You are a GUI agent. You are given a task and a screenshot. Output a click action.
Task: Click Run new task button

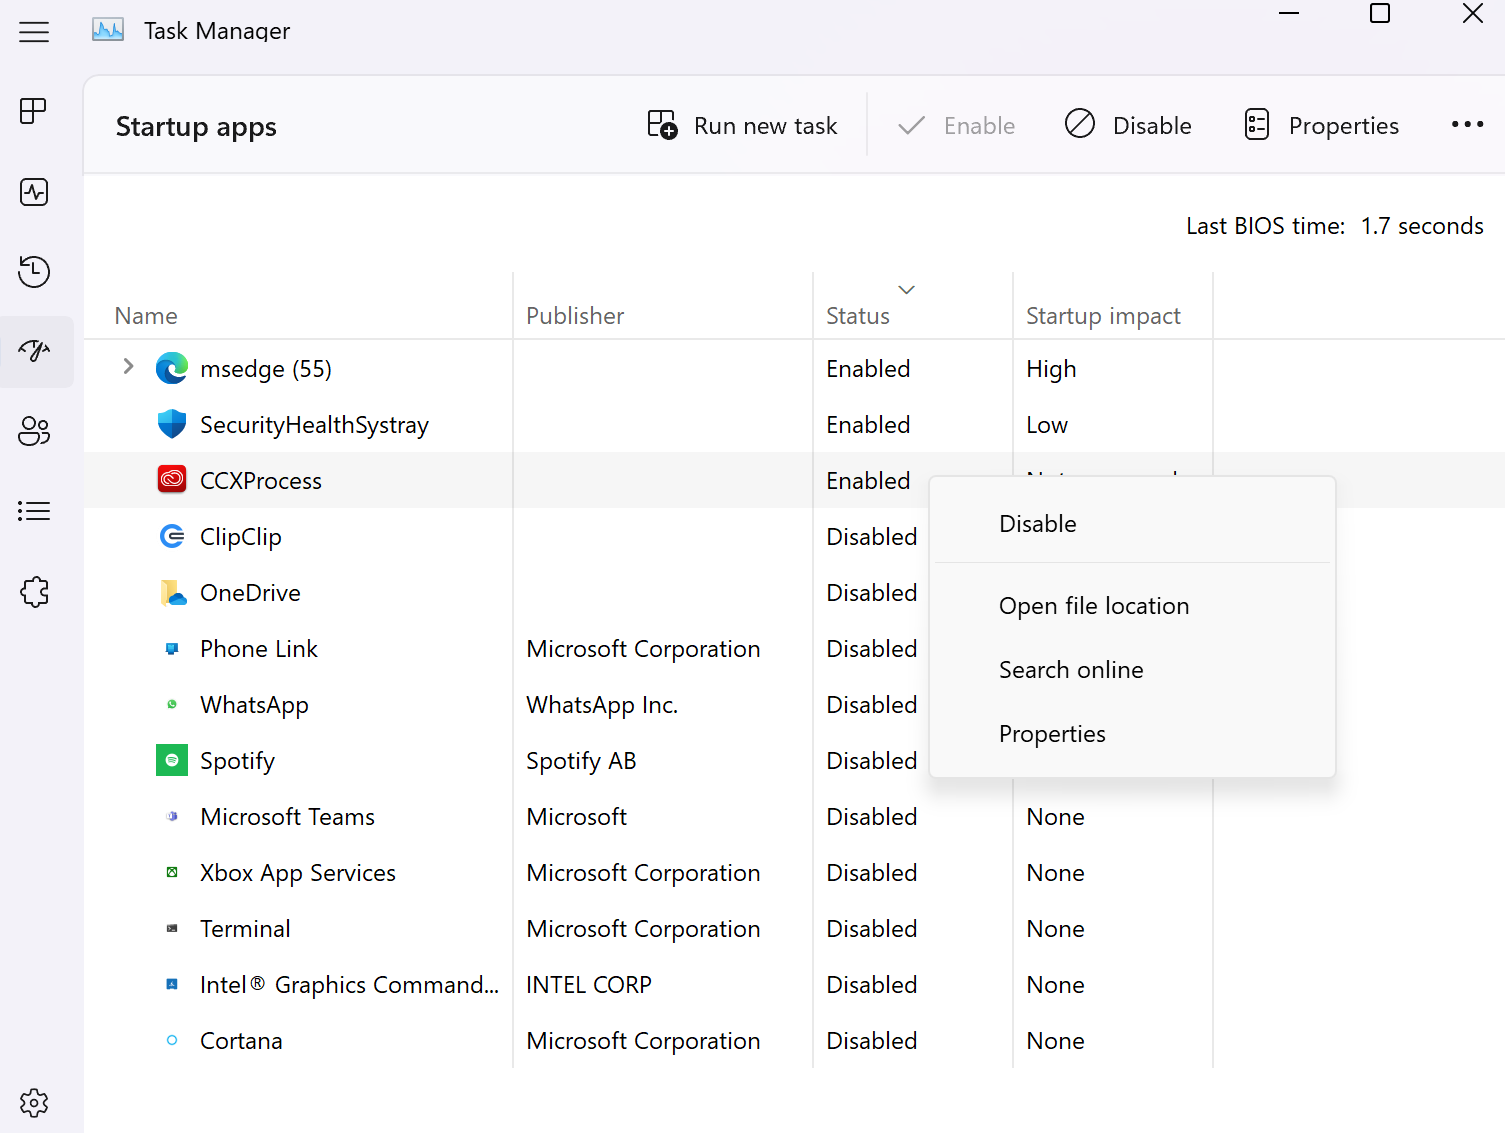tap(742, 126)
